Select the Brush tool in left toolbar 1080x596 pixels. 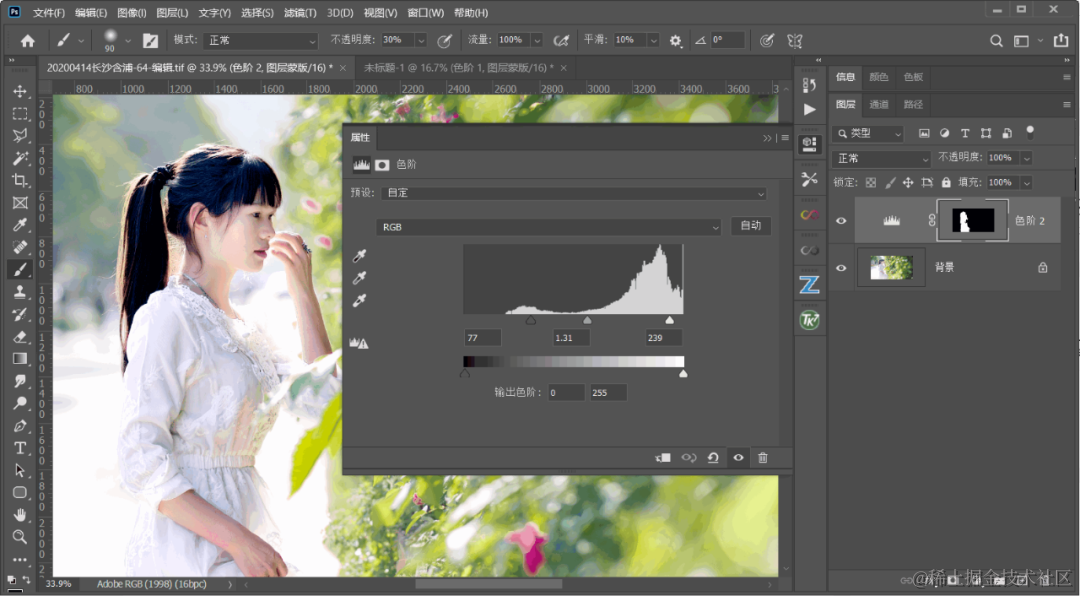coord(20,269)
